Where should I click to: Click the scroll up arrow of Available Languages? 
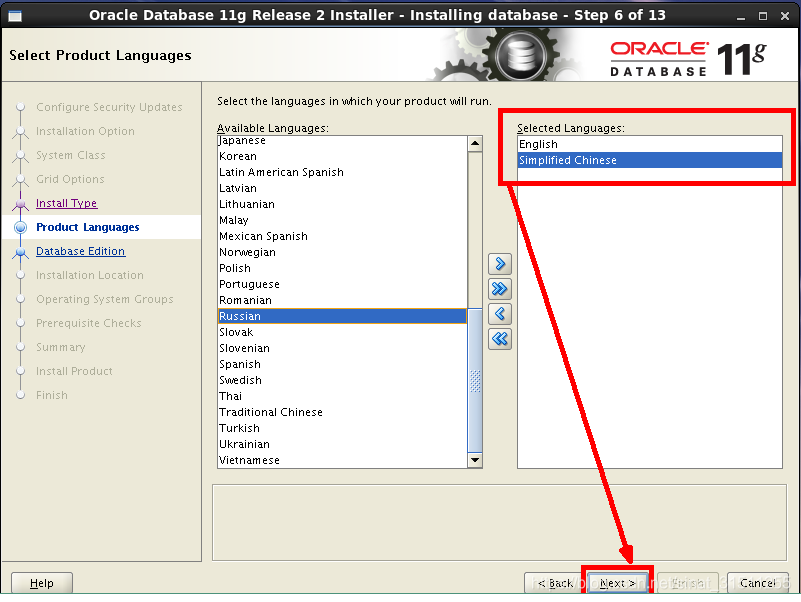coord(475,144)
